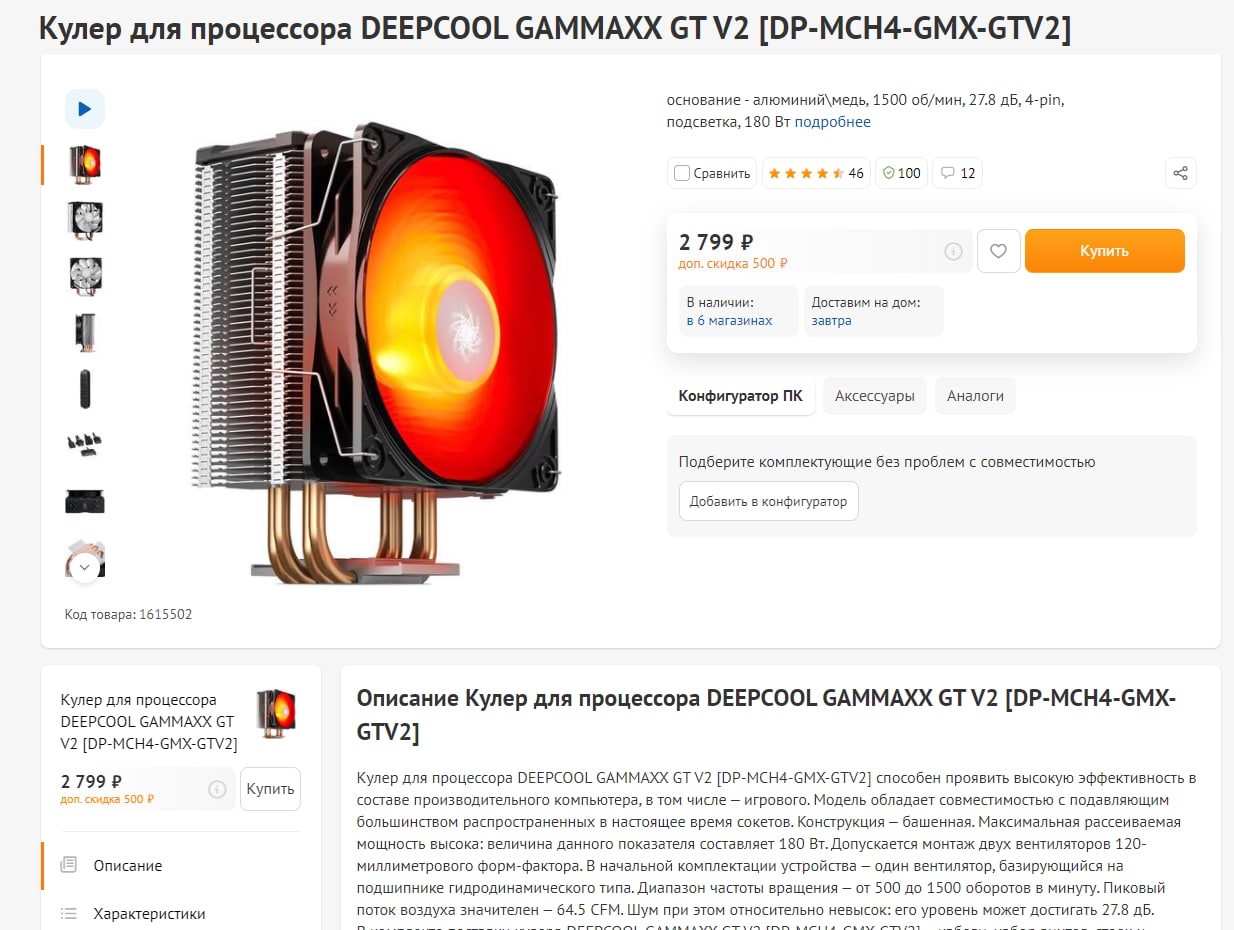
Task: Tick the Сравнить checkbox
Action: 682,173
